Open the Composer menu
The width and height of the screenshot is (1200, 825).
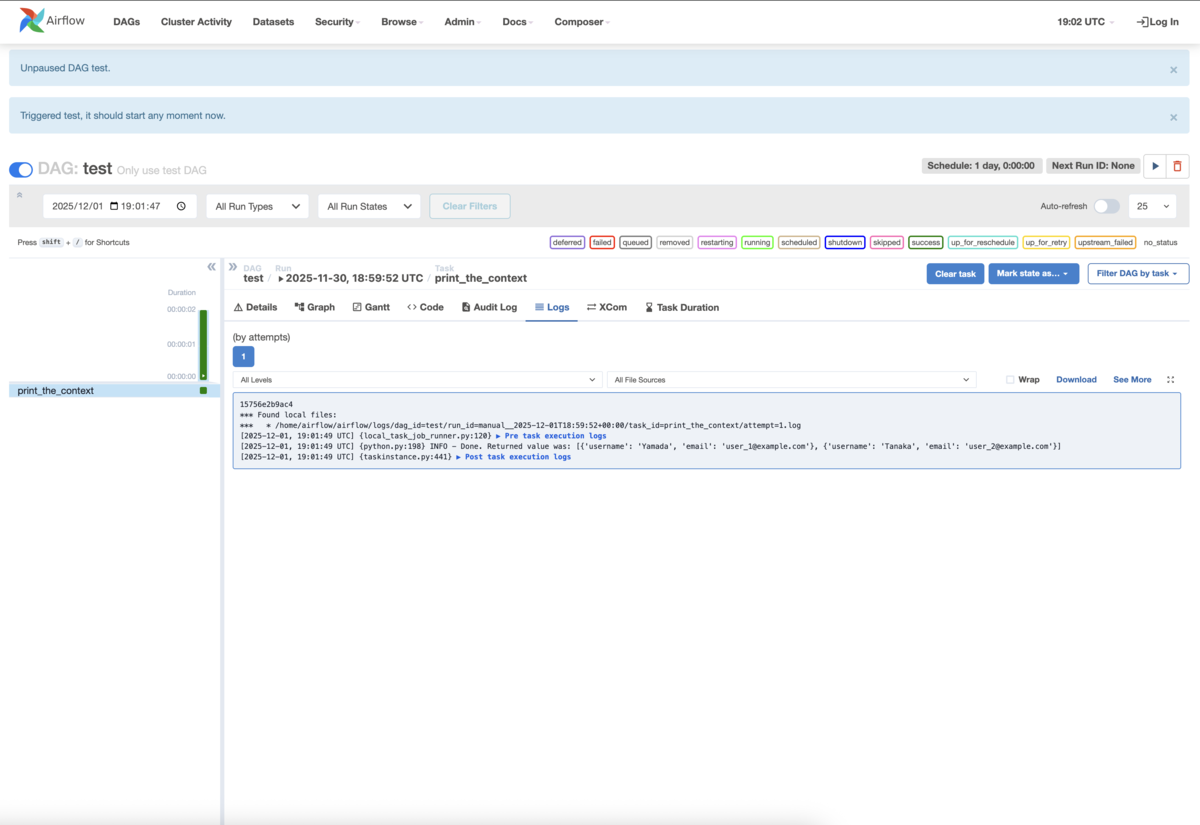coord(582,21)
